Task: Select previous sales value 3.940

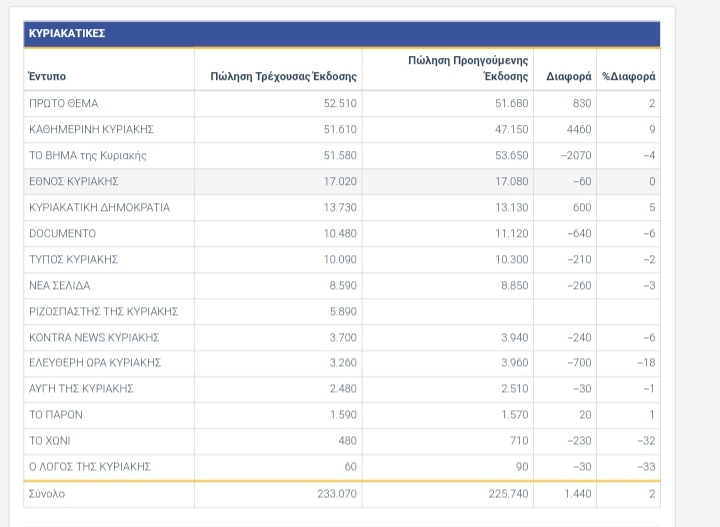Action: click(x=515, y=338)
